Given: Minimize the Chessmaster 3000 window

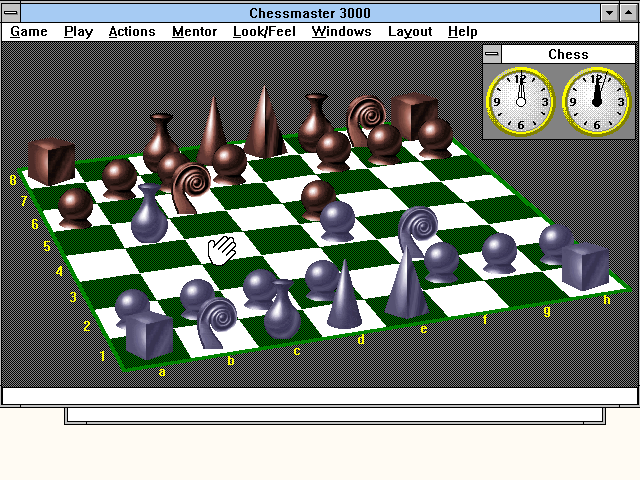Looking at the screenshot, I should (x=609, y=13).
